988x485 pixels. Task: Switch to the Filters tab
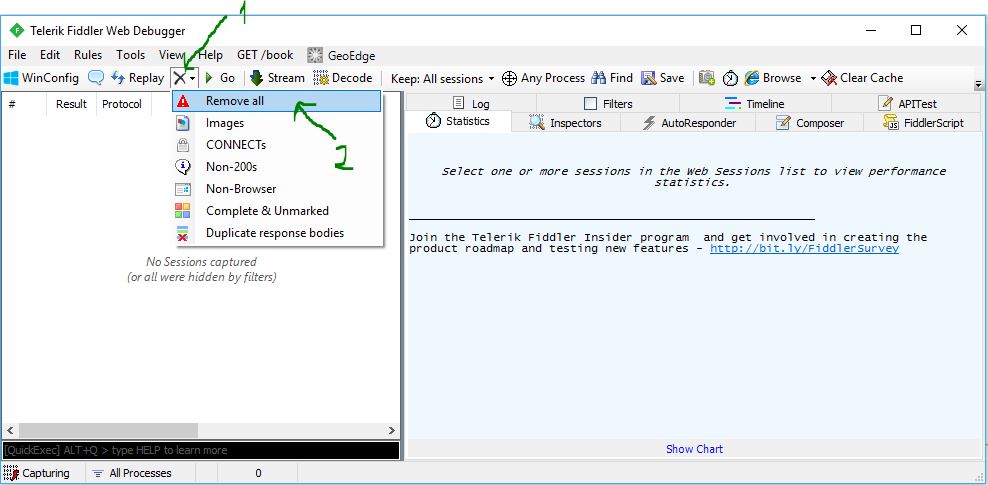coord(608,104)
